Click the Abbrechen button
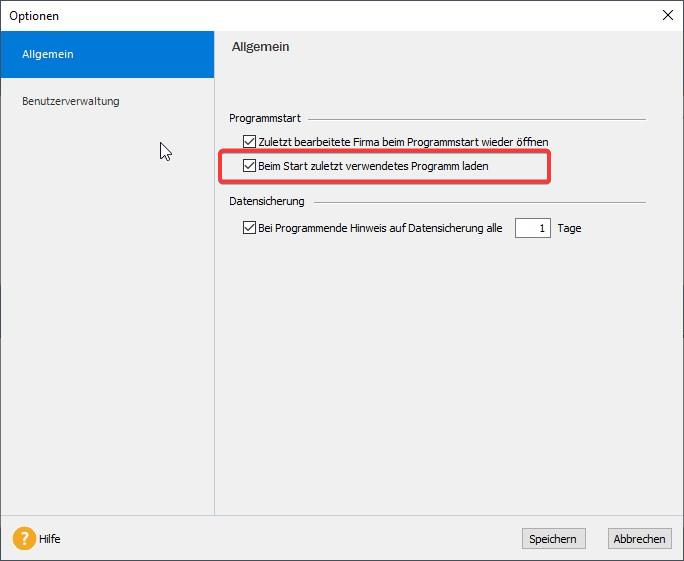 (x=639, y=539)
